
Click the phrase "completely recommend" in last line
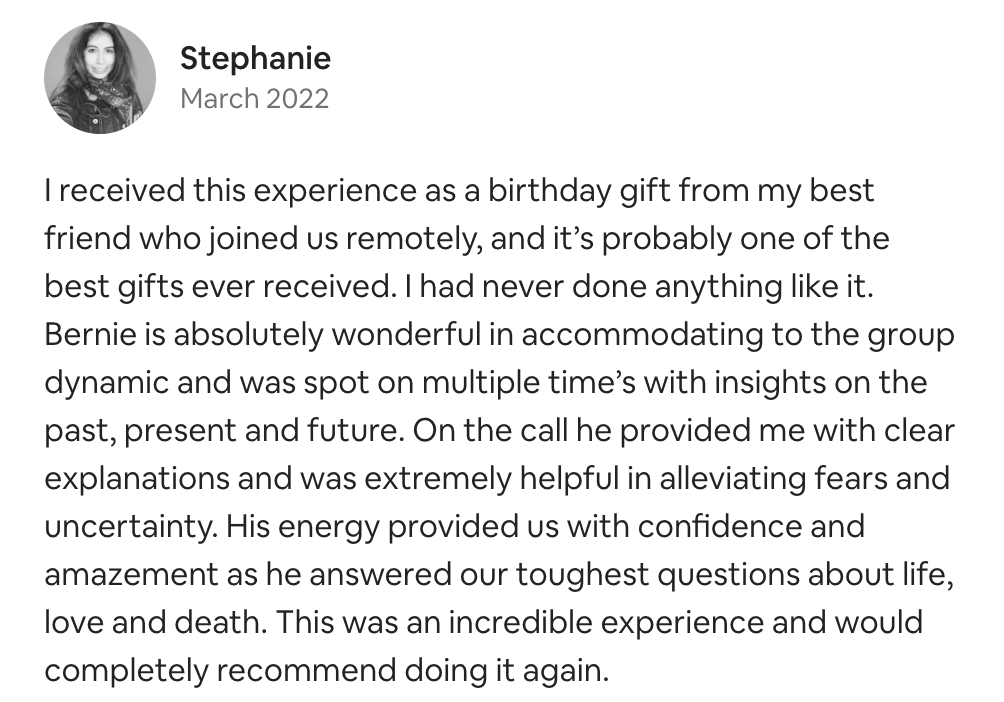(x=221, y=671)
